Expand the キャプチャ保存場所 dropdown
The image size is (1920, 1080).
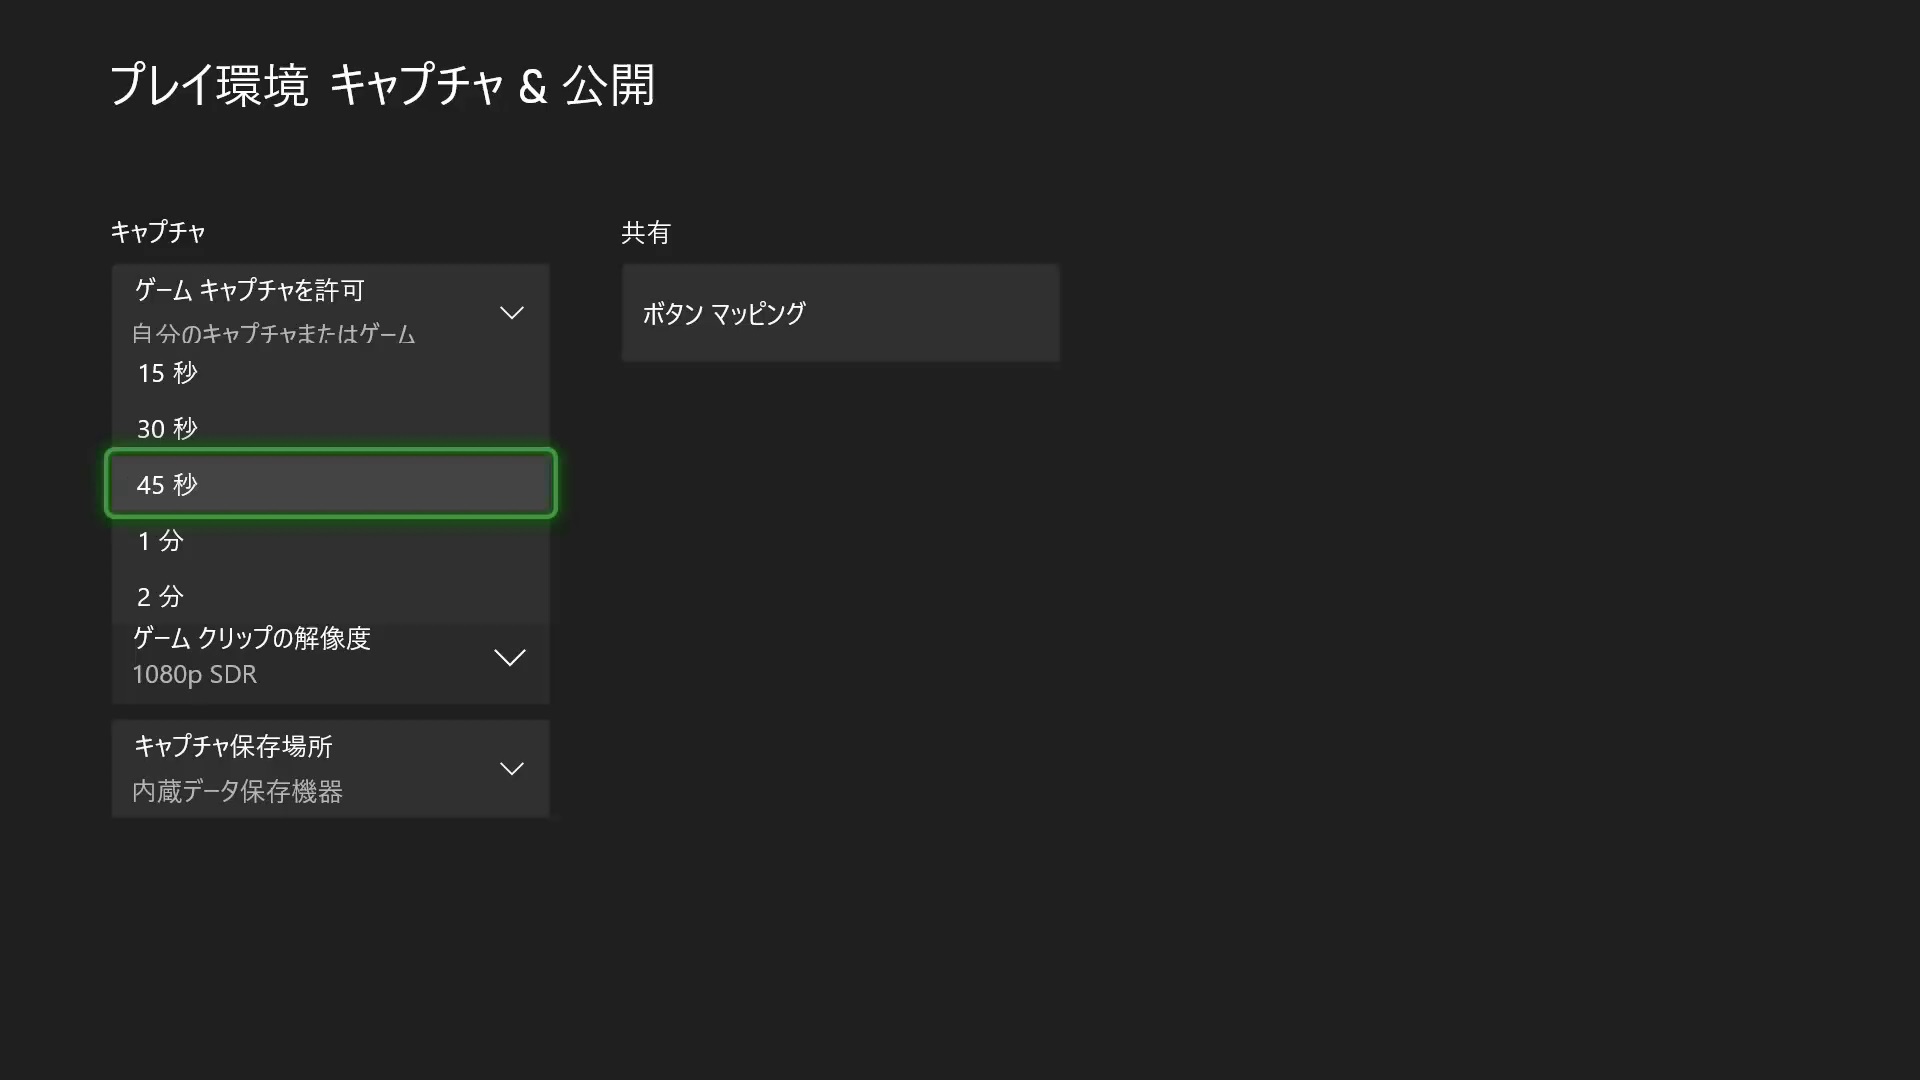330,768
